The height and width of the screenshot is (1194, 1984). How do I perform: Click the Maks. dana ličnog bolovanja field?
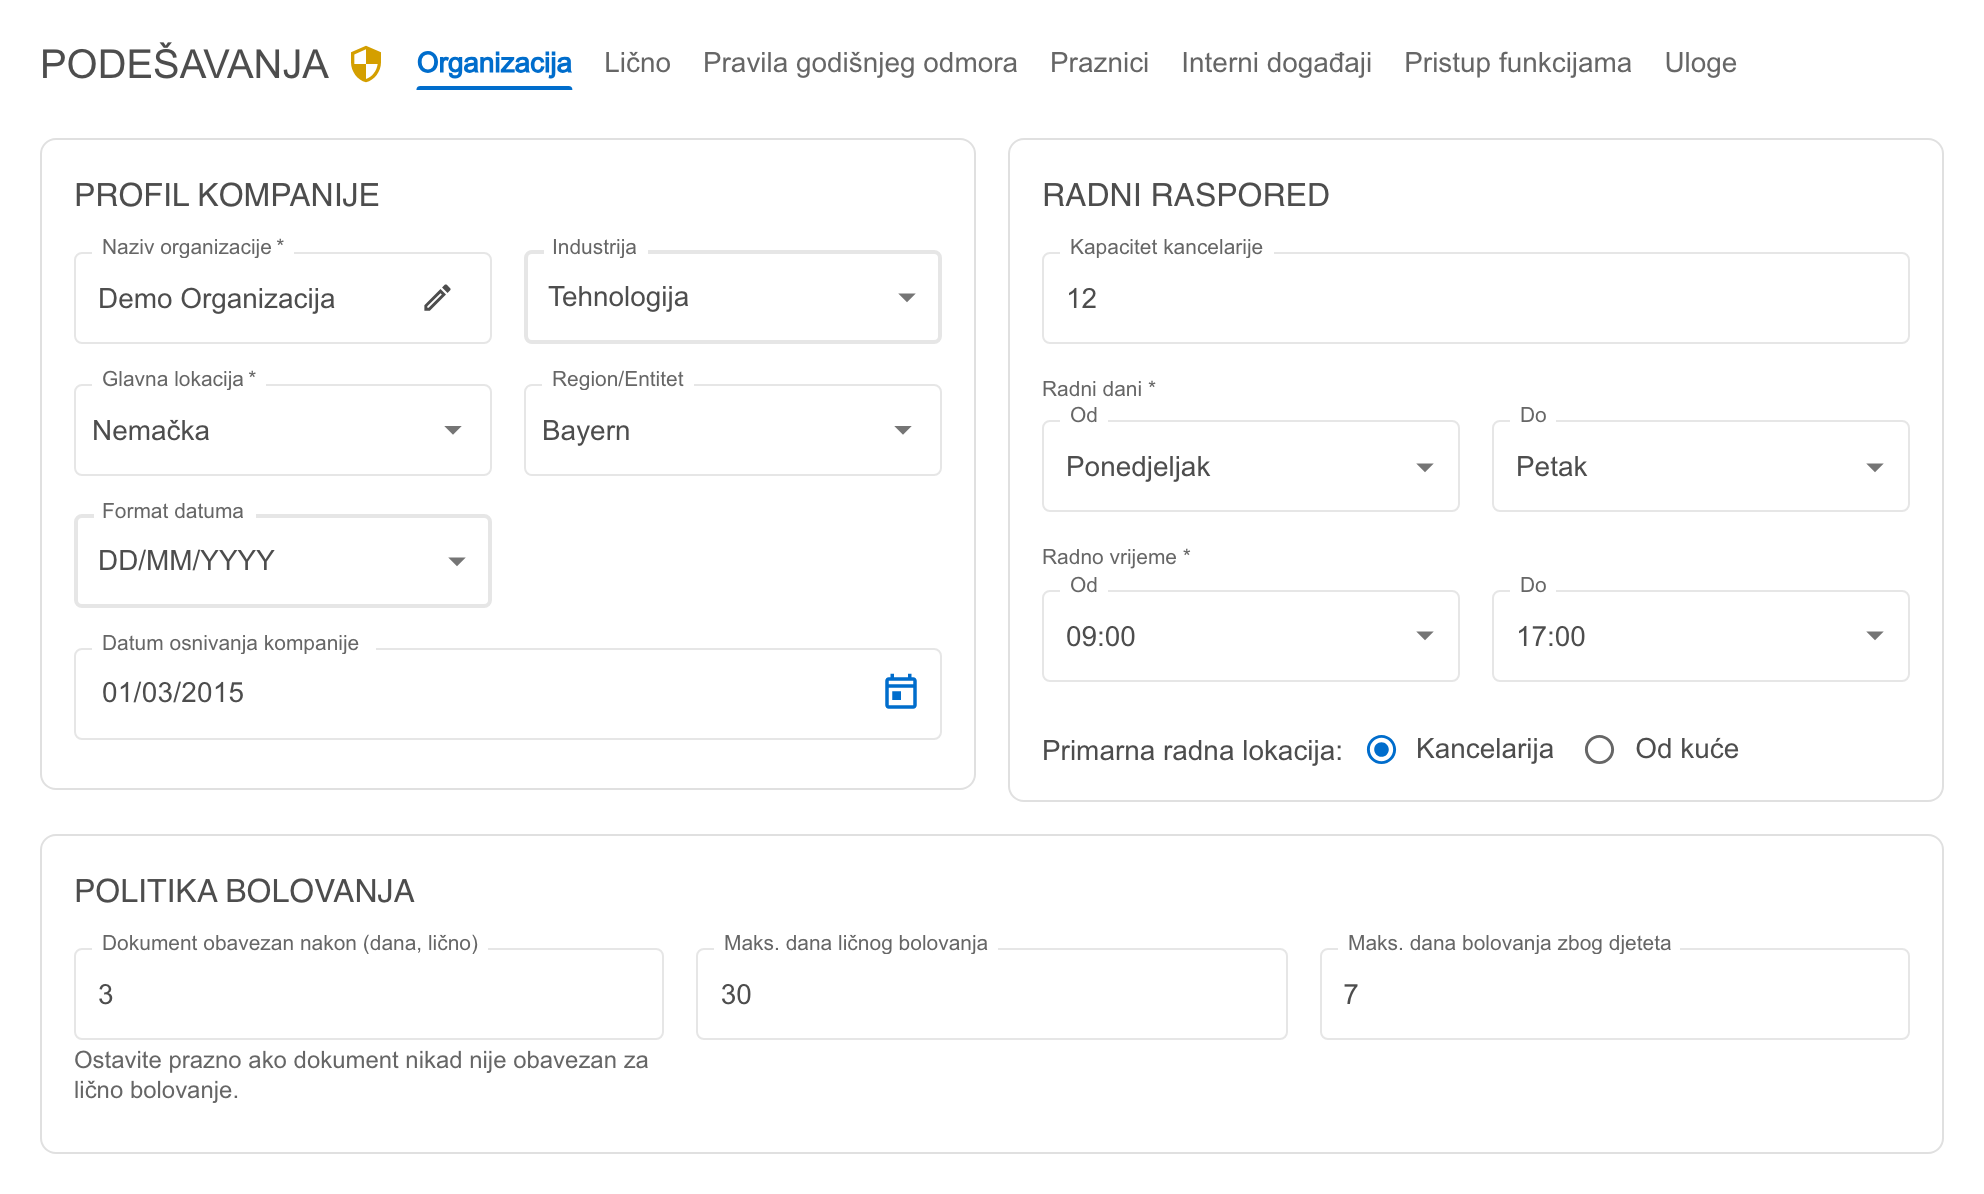(992, 994)
